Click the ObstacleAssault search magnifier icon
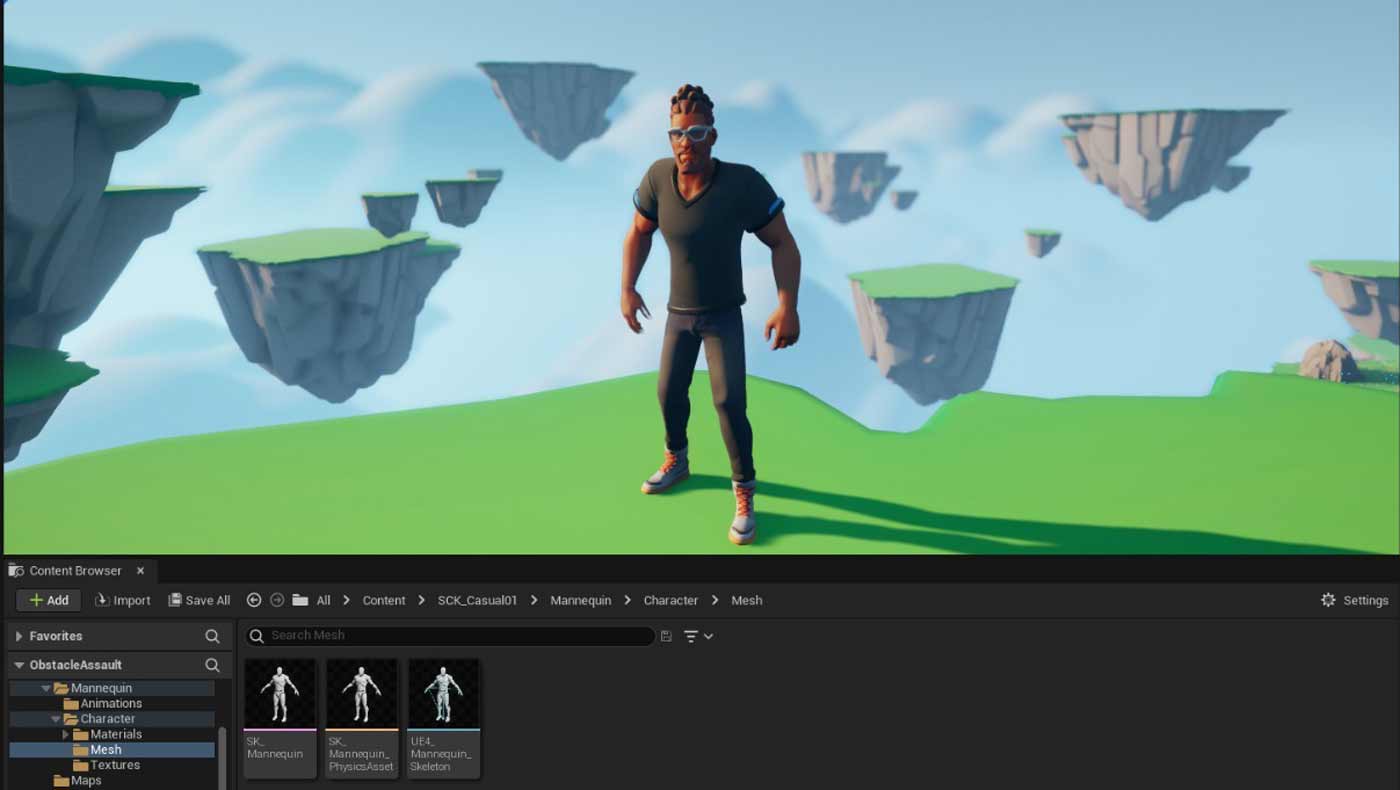Screen dimensions: 1400x790 click(212, 665)
